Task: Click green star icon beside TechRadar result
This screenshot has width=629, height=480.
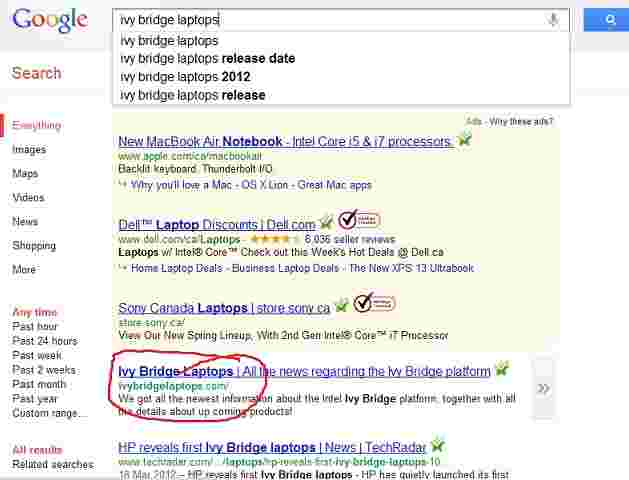Action: pos(437,444)
